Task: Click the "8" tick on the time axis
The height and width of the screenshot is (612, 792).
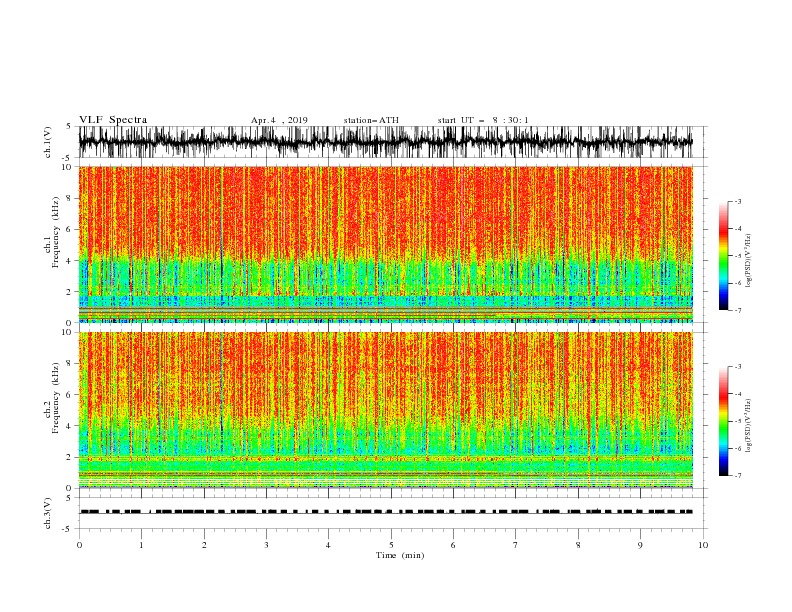Action: (578, 545)
